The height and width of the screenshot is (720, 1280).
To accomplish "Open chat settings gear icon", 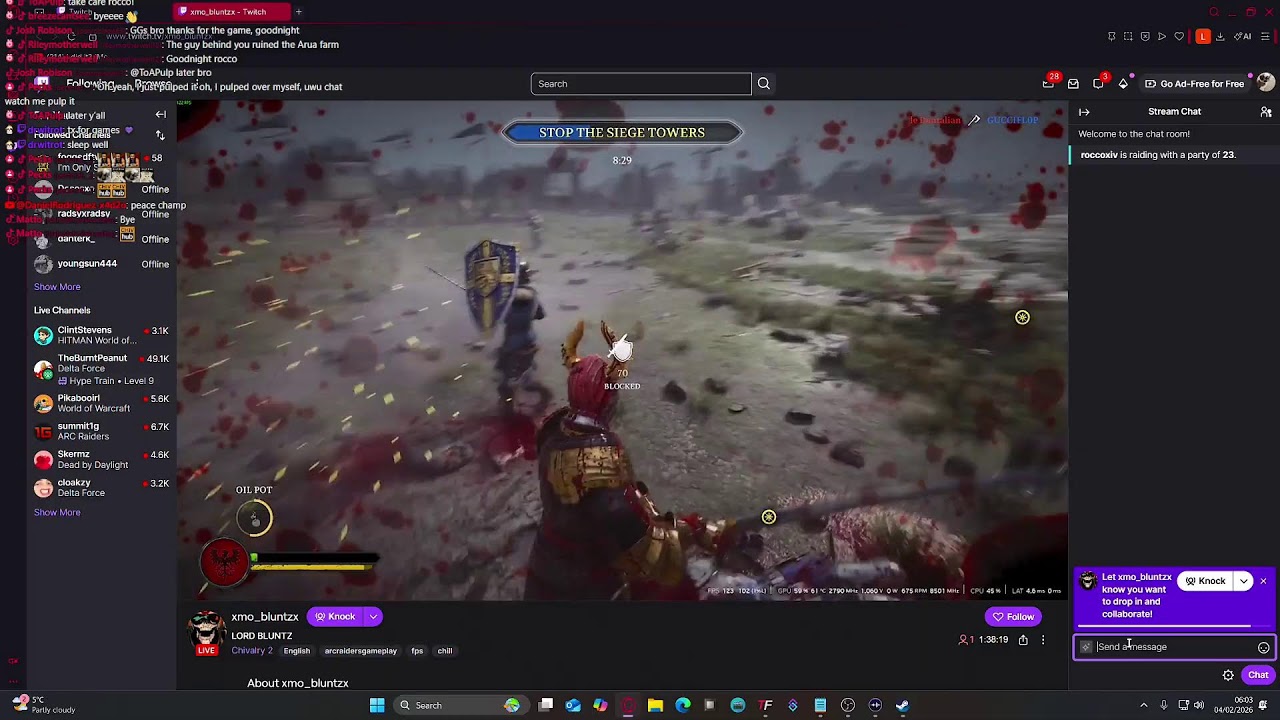I will click(x=1228, y=675).
